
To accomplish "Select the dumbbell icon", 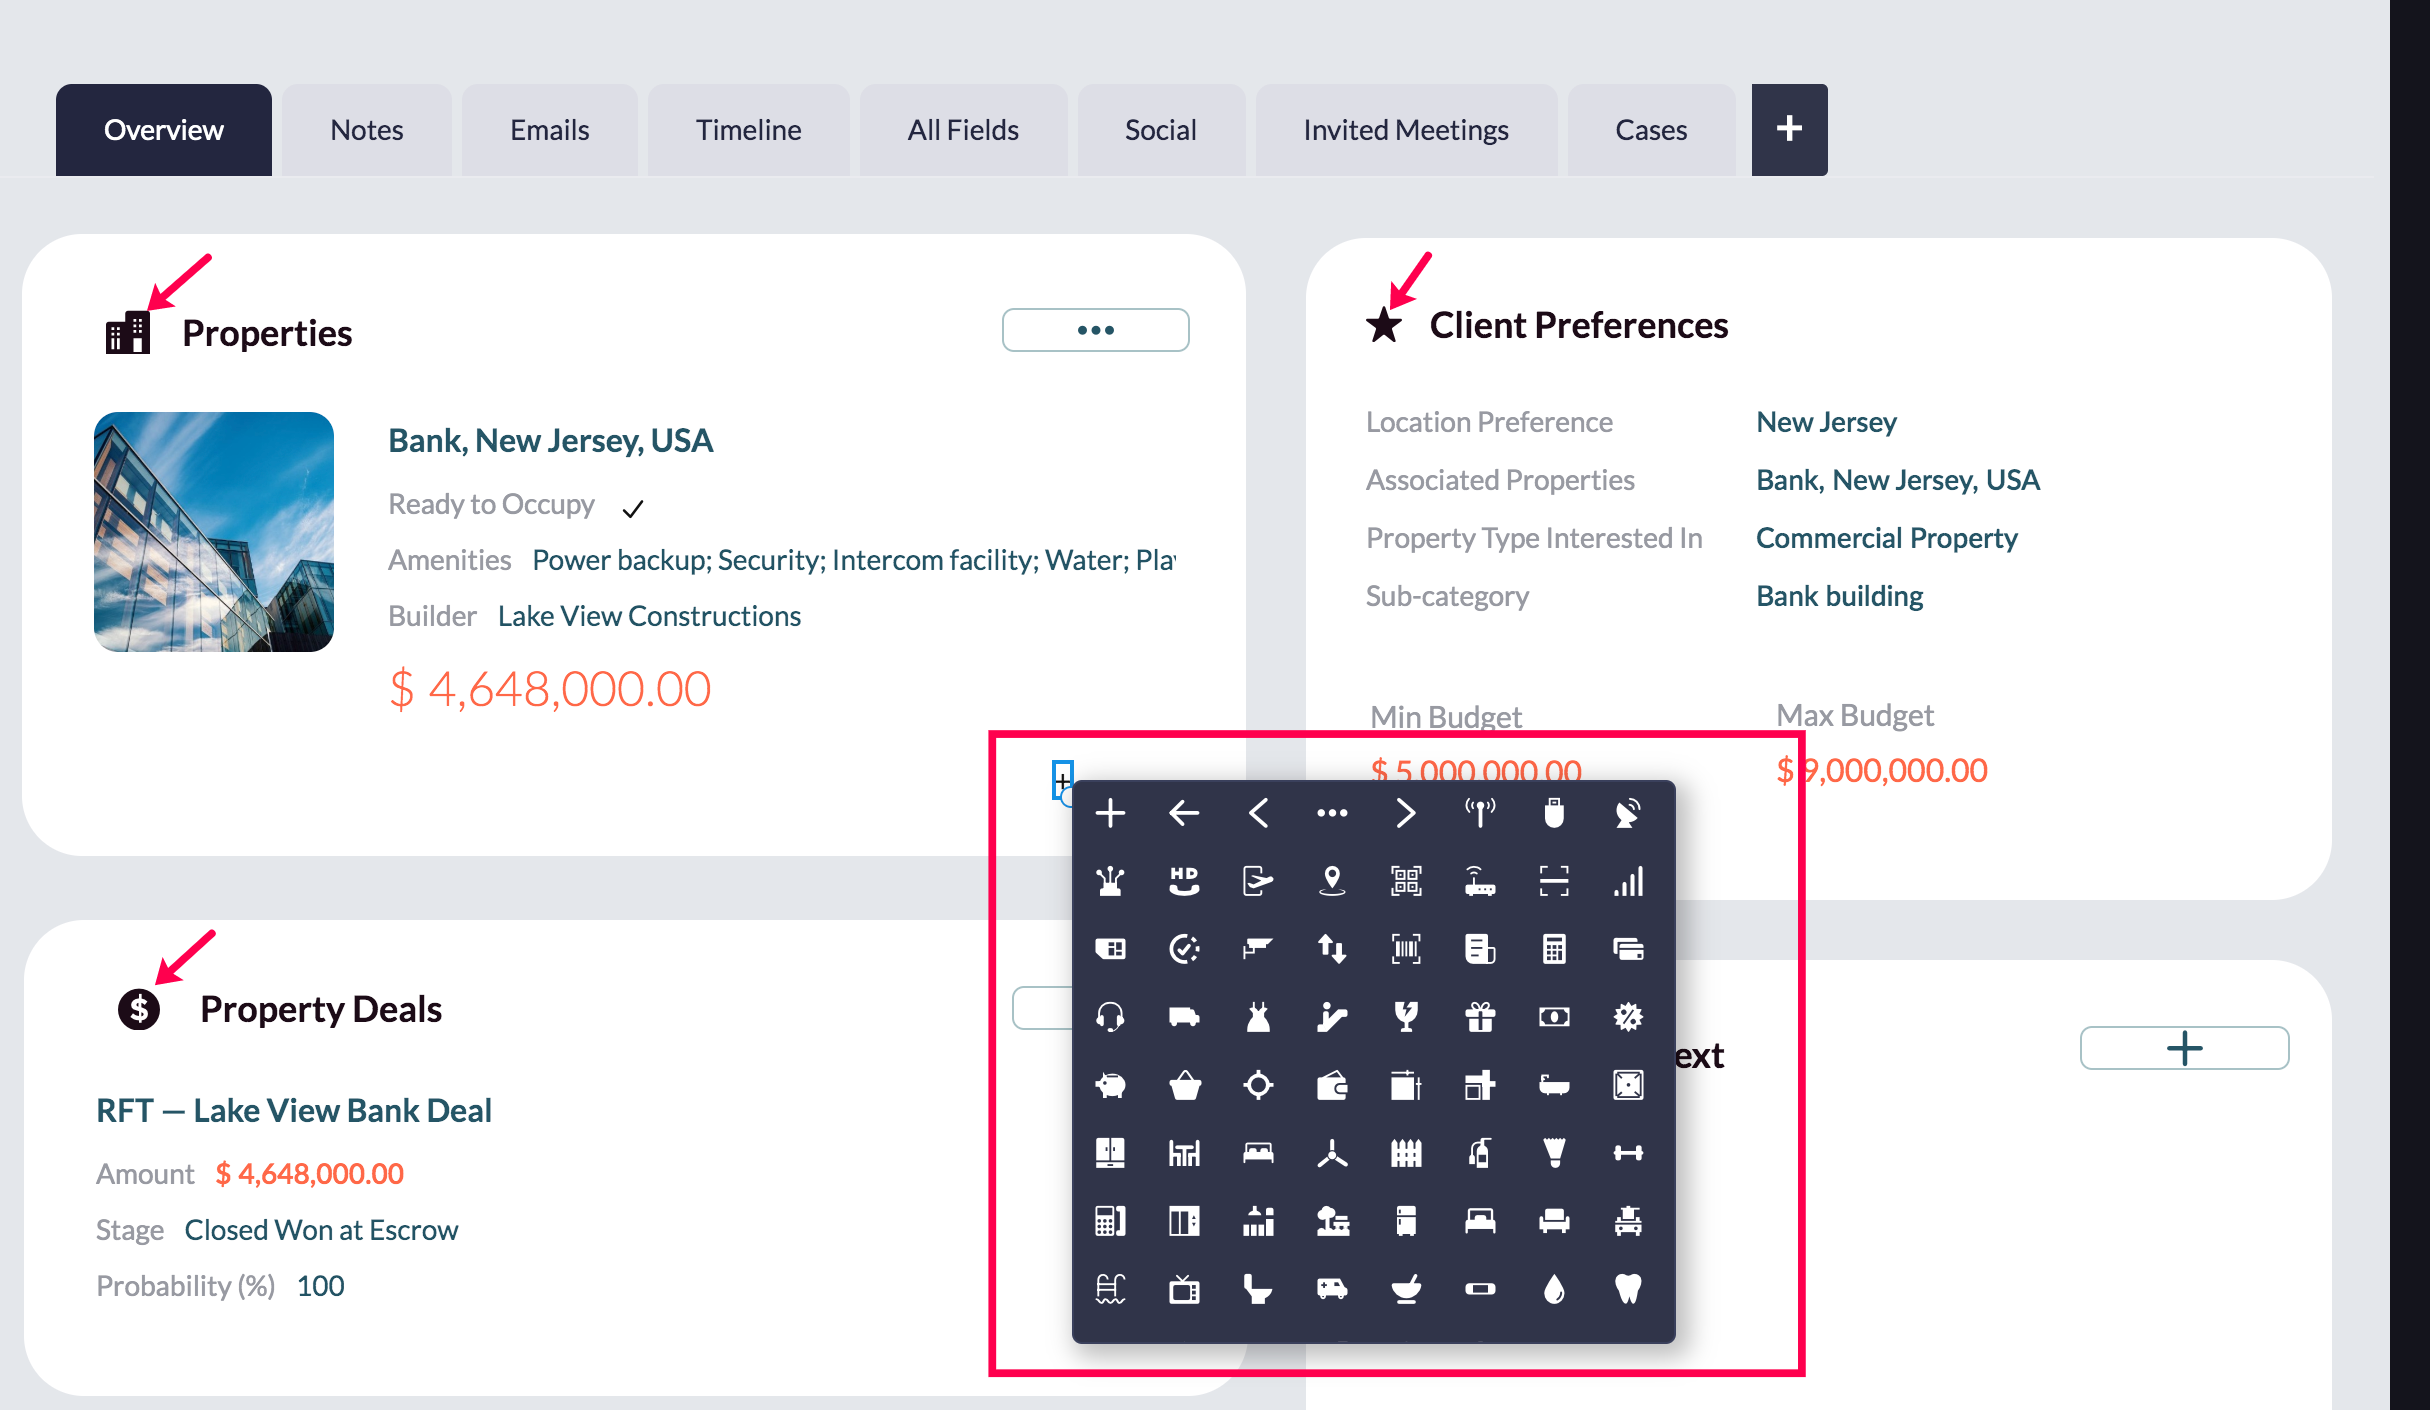I will click(x=1628, y=1153).
